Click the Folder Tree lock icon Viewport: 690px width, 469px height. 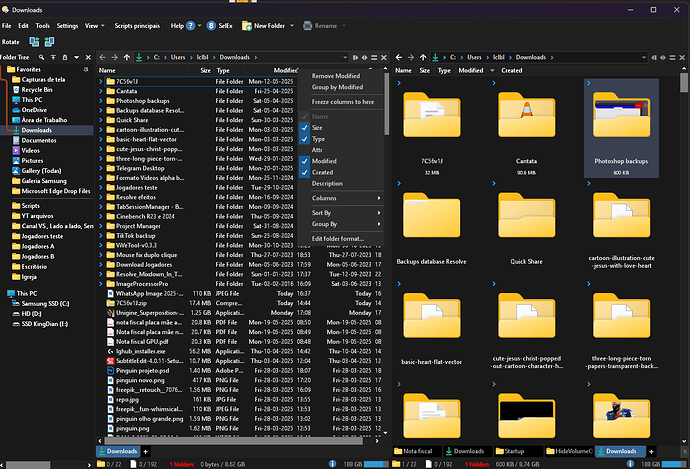[65, 57]
